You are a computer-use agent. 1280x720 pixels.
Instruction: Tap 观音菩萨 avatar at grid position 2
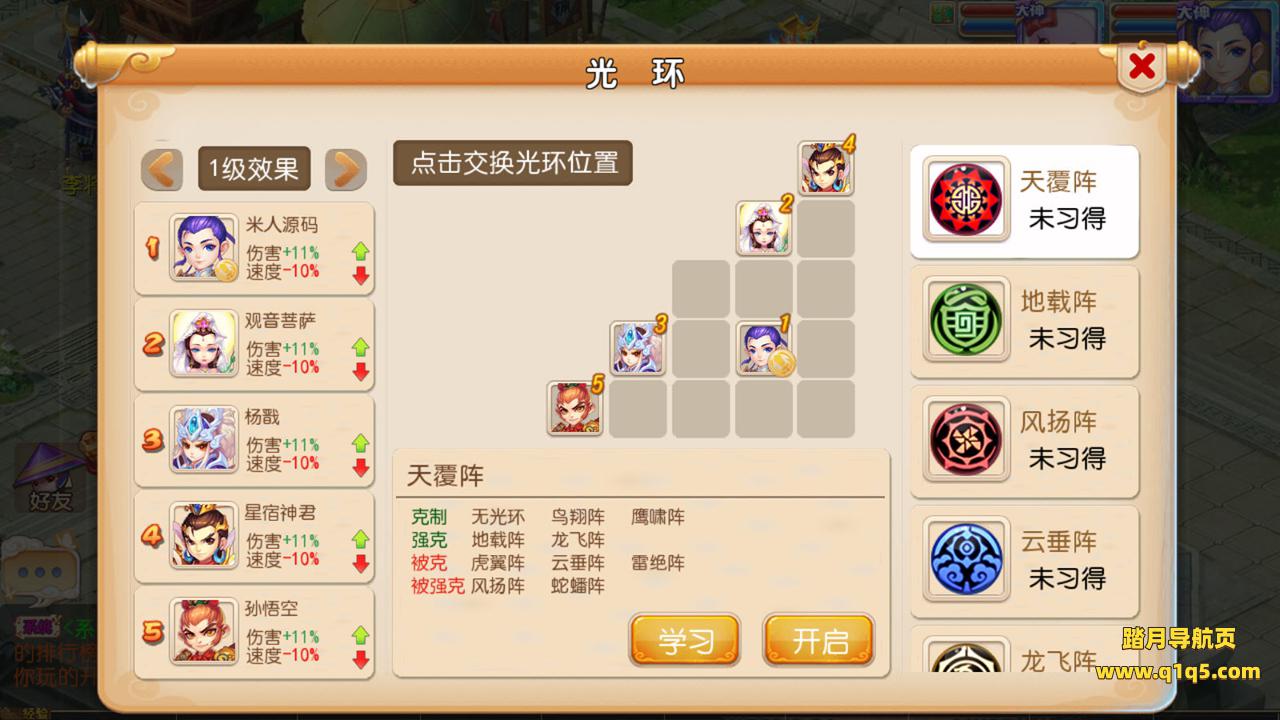(x=764, y=228)
